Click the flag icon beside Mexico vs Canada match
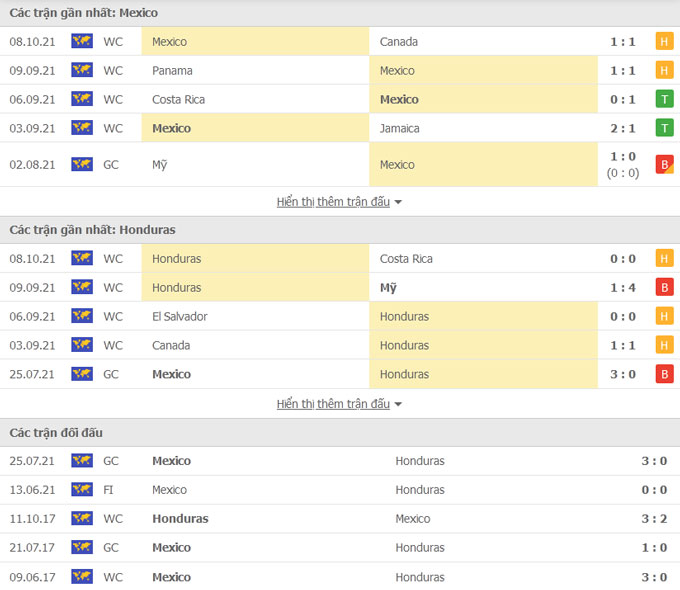The width and height of the screenshot is (680, 590). point(82,42)
